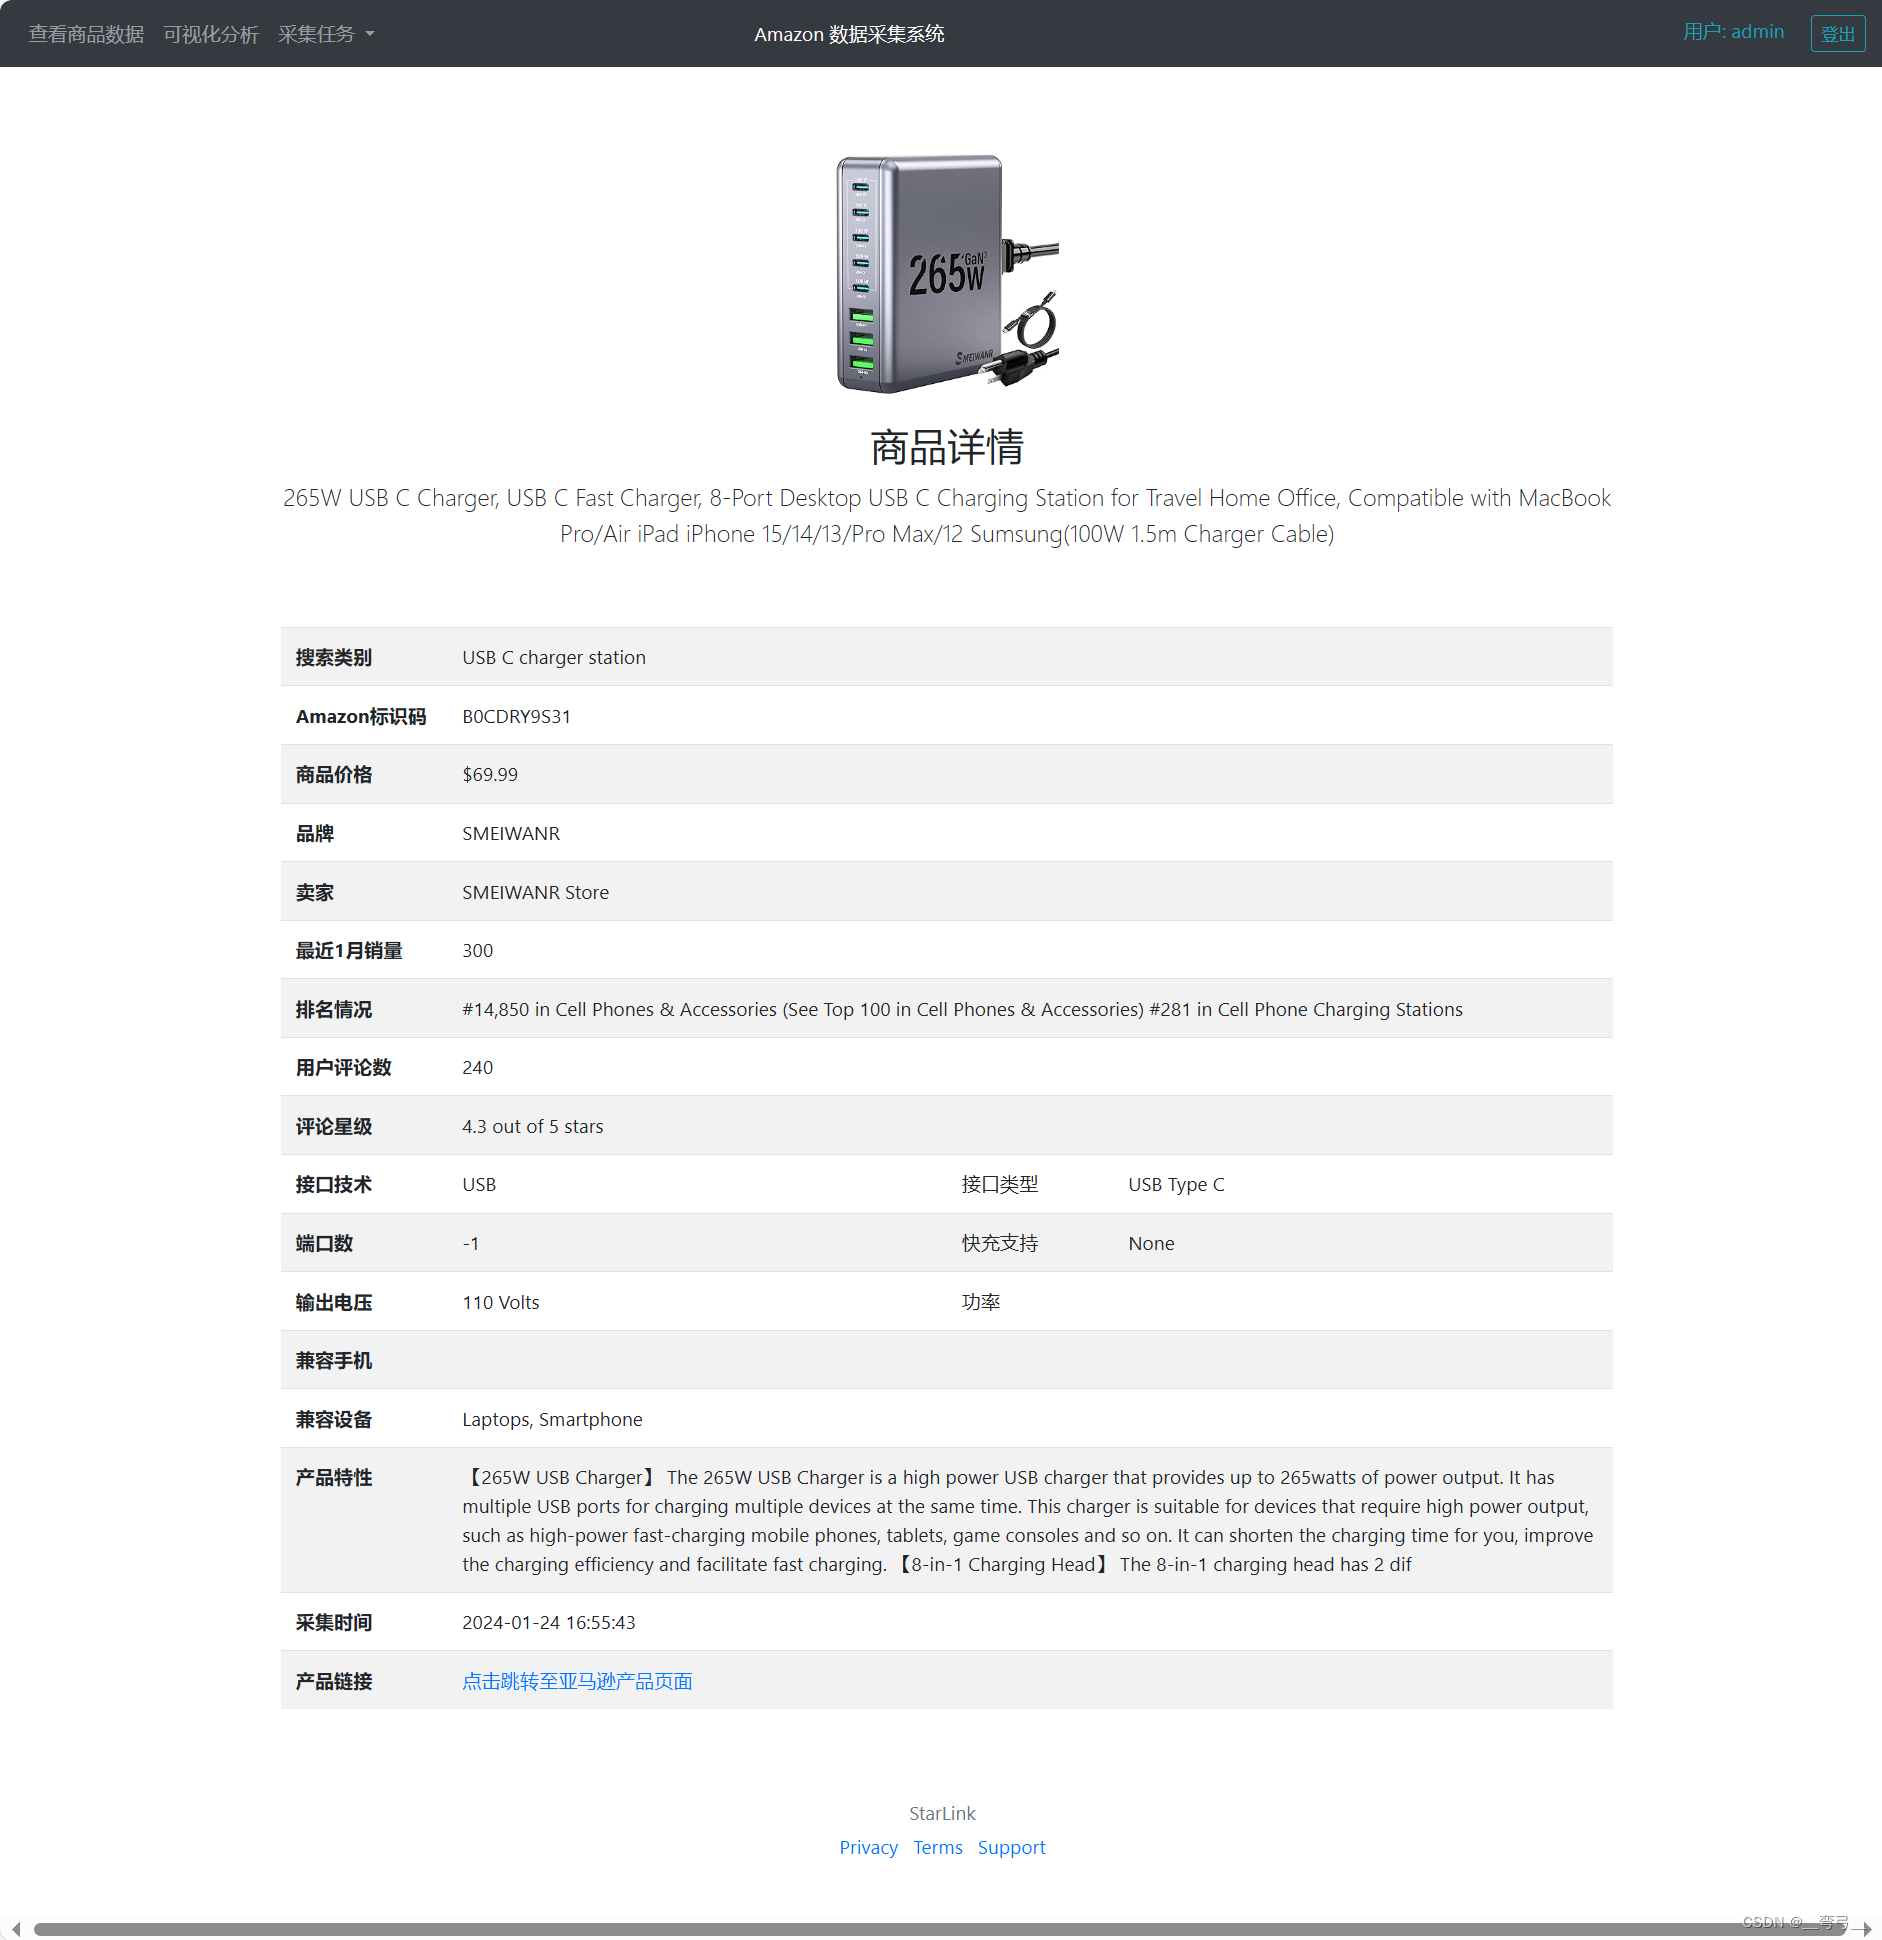
Task: Click the Amazon标识码 row label
Action: [360, 716]
